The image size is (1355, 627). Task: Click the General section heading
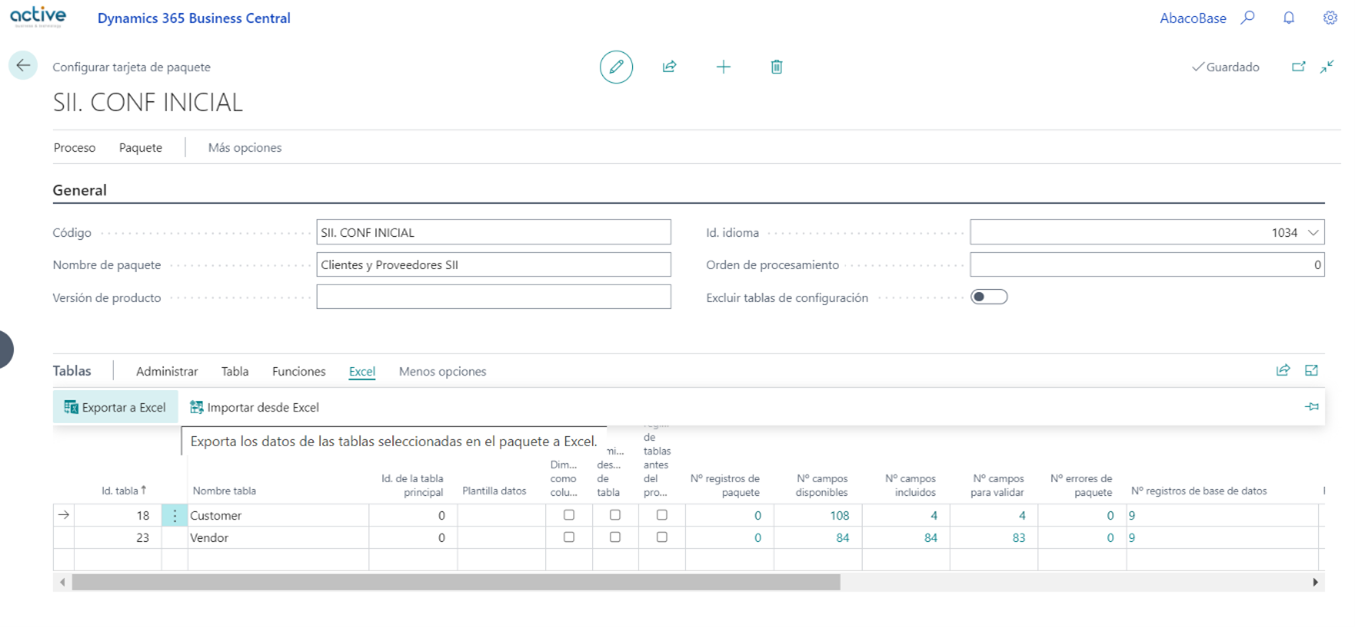[x=80, y=190]
